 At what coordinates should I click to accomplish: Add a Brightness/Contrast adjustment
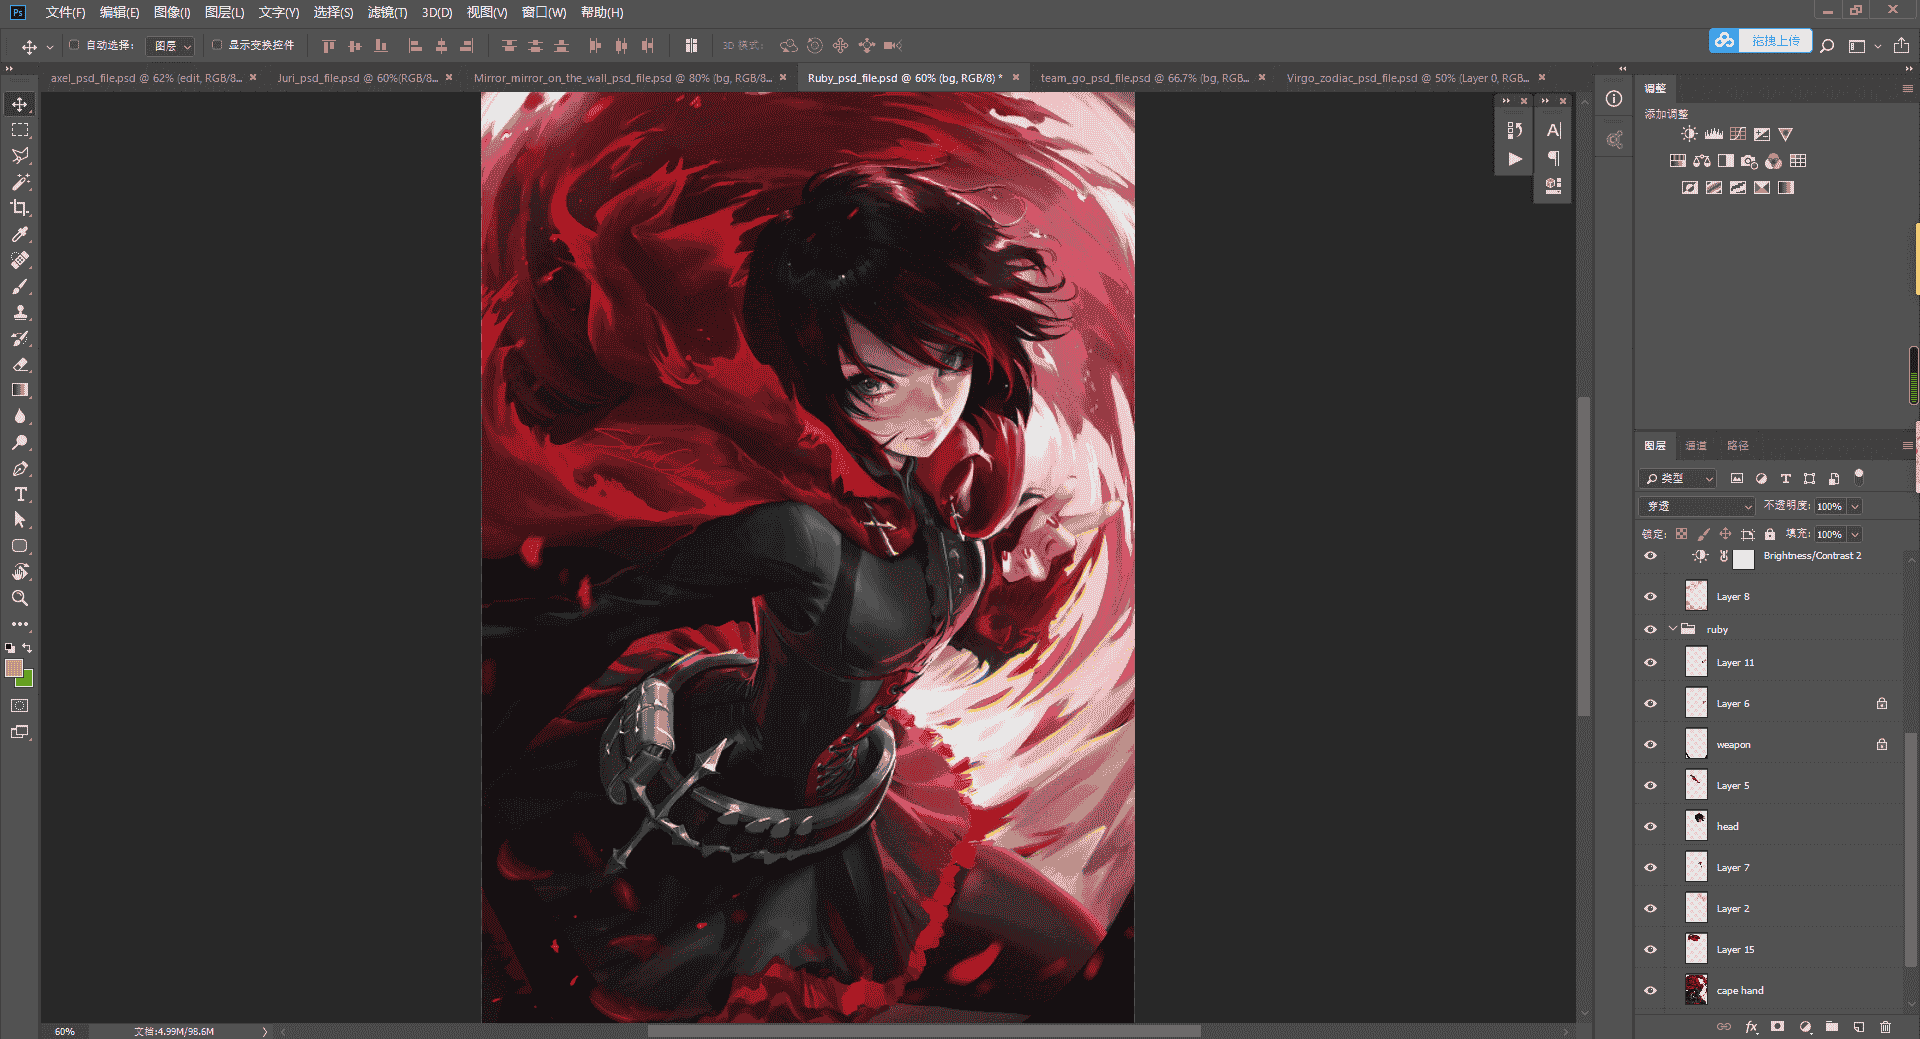point(1689,134)
